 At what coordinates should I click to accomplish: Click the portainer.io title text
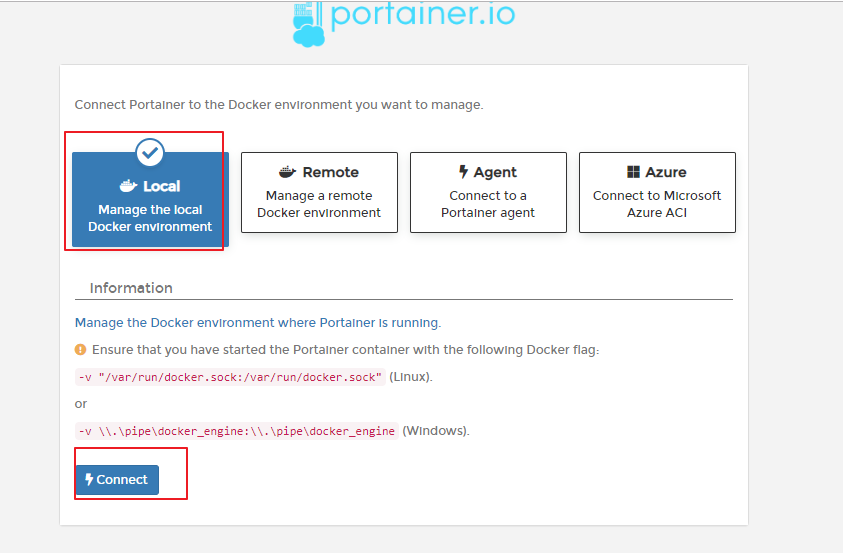423,15
